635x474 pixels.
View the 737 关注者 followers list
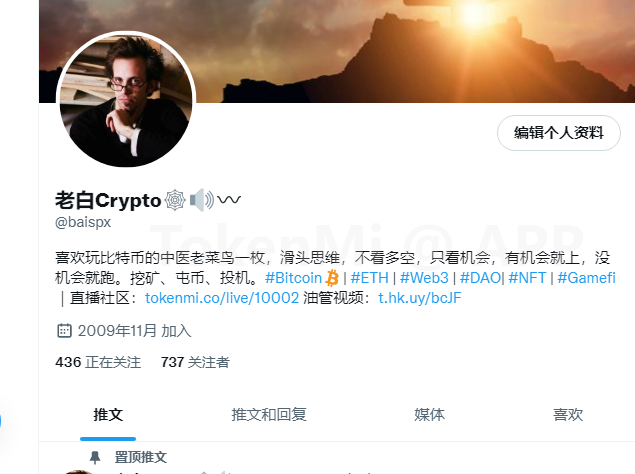(x=195, y=362)
